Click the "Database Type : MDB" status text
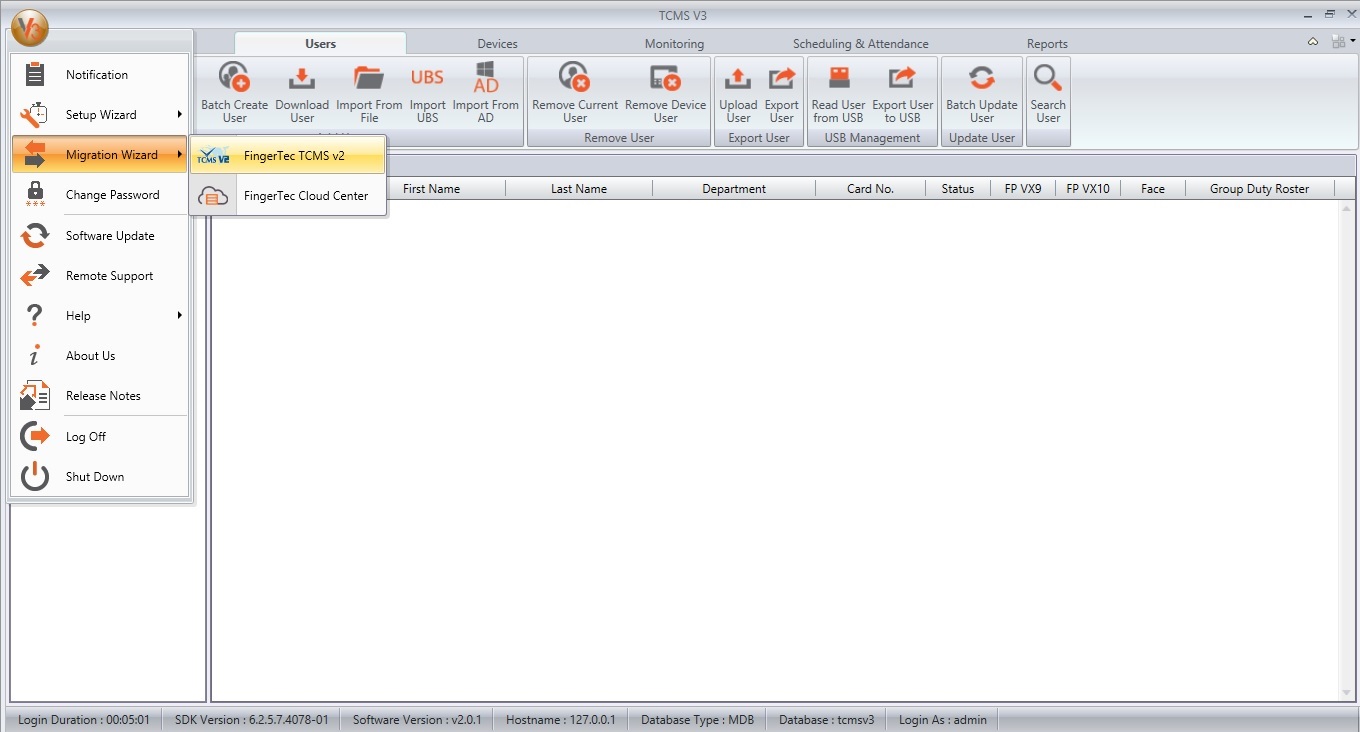 [698, 720]
